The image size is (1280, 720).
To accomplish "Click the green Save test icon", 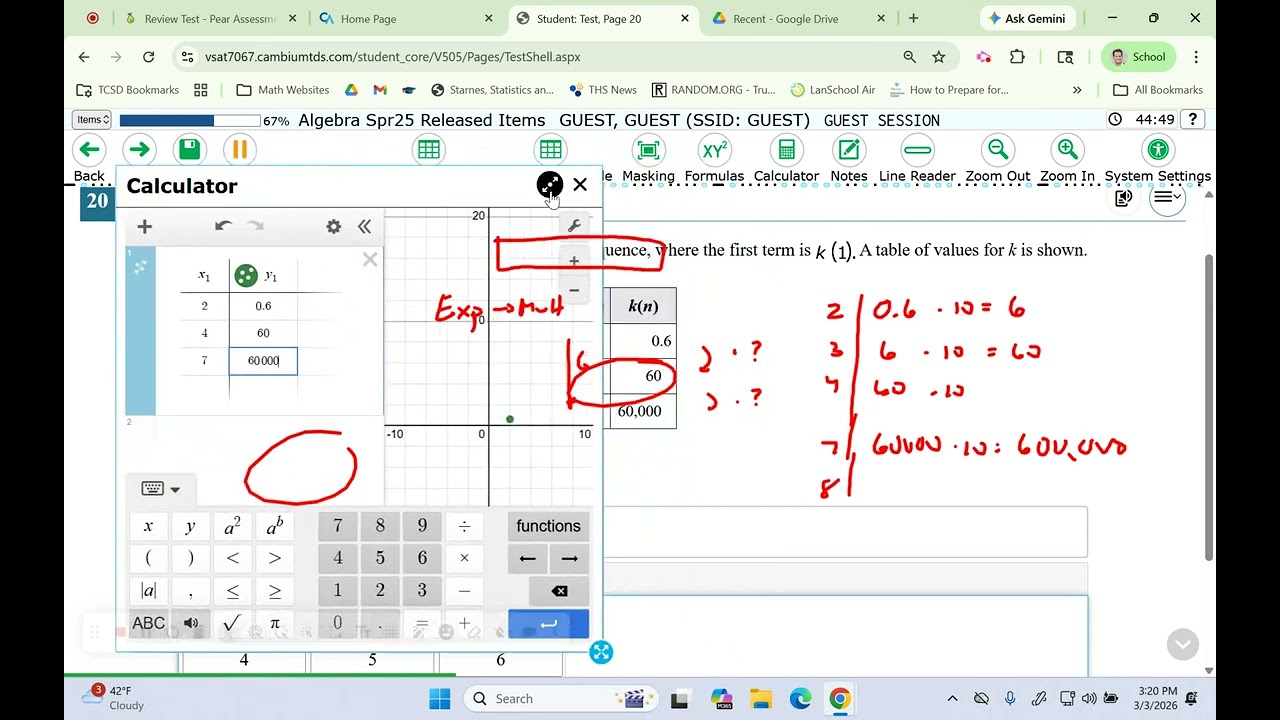I will tap(189, 150).
